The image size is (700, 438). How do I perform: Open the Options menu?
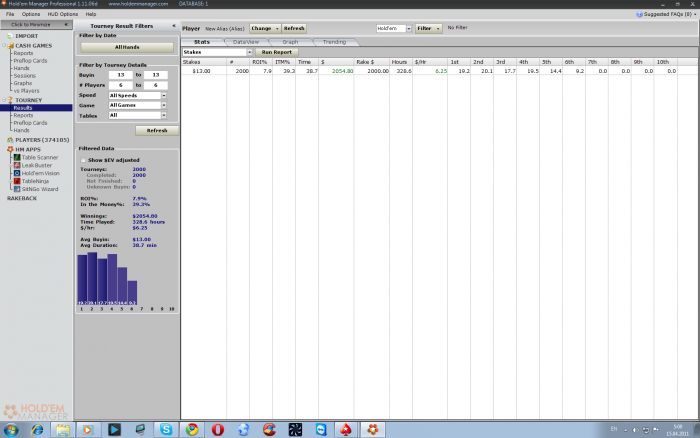tap(31, 14)
